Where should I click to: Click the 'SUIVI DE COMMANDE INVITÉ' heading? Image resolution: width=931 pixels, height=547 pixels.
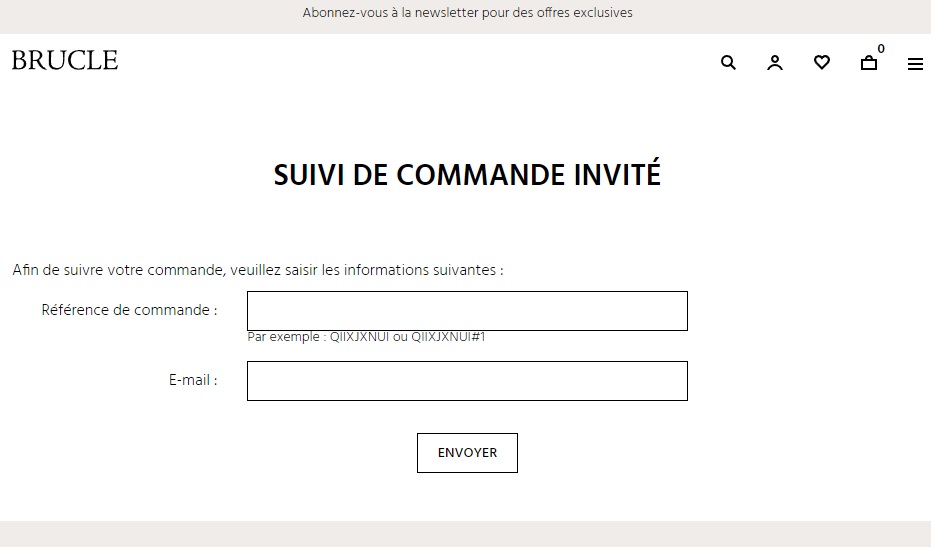467,175
